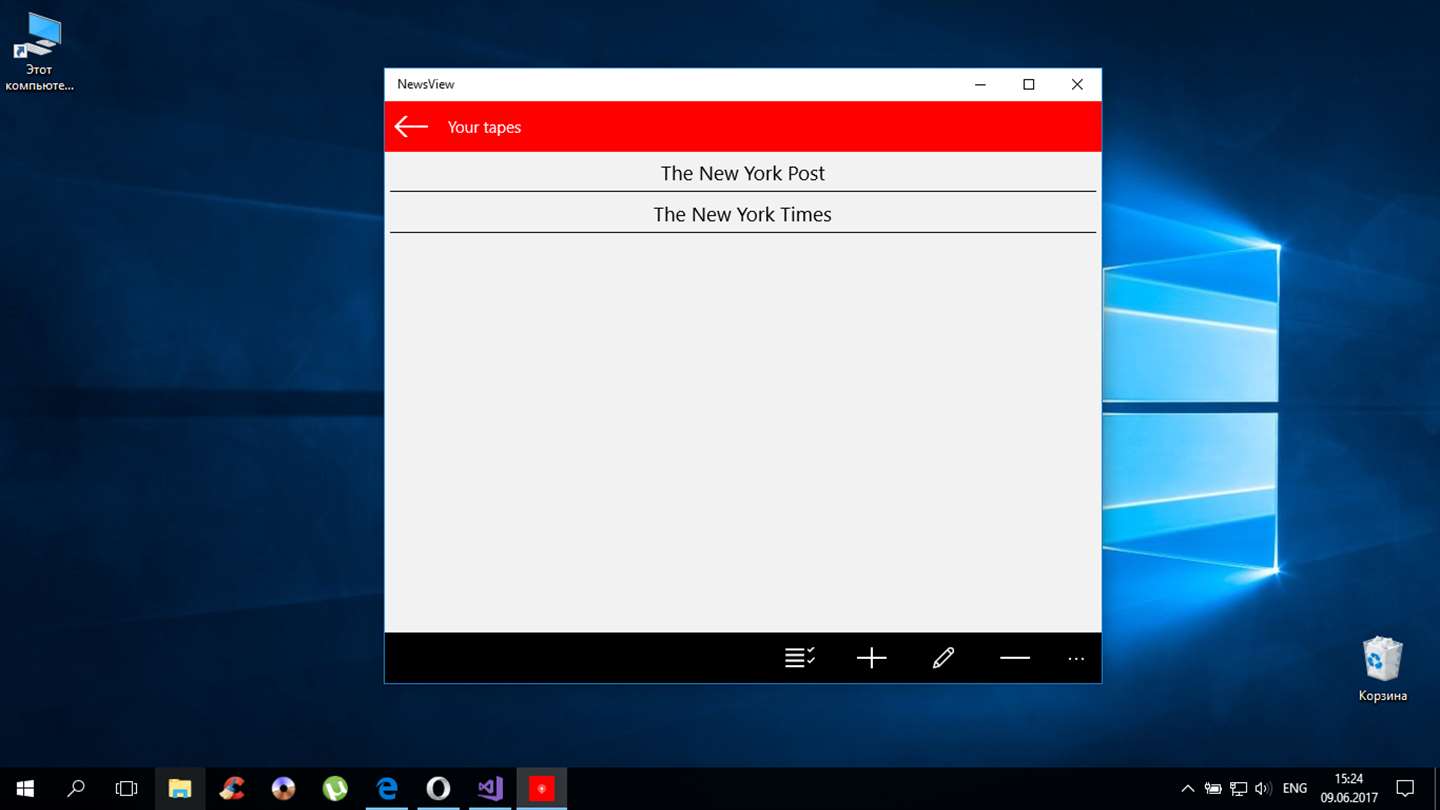The width and height of the screenshot is (1440, 810).
Task: Open Task View from the taskbar
Action: 126,788
